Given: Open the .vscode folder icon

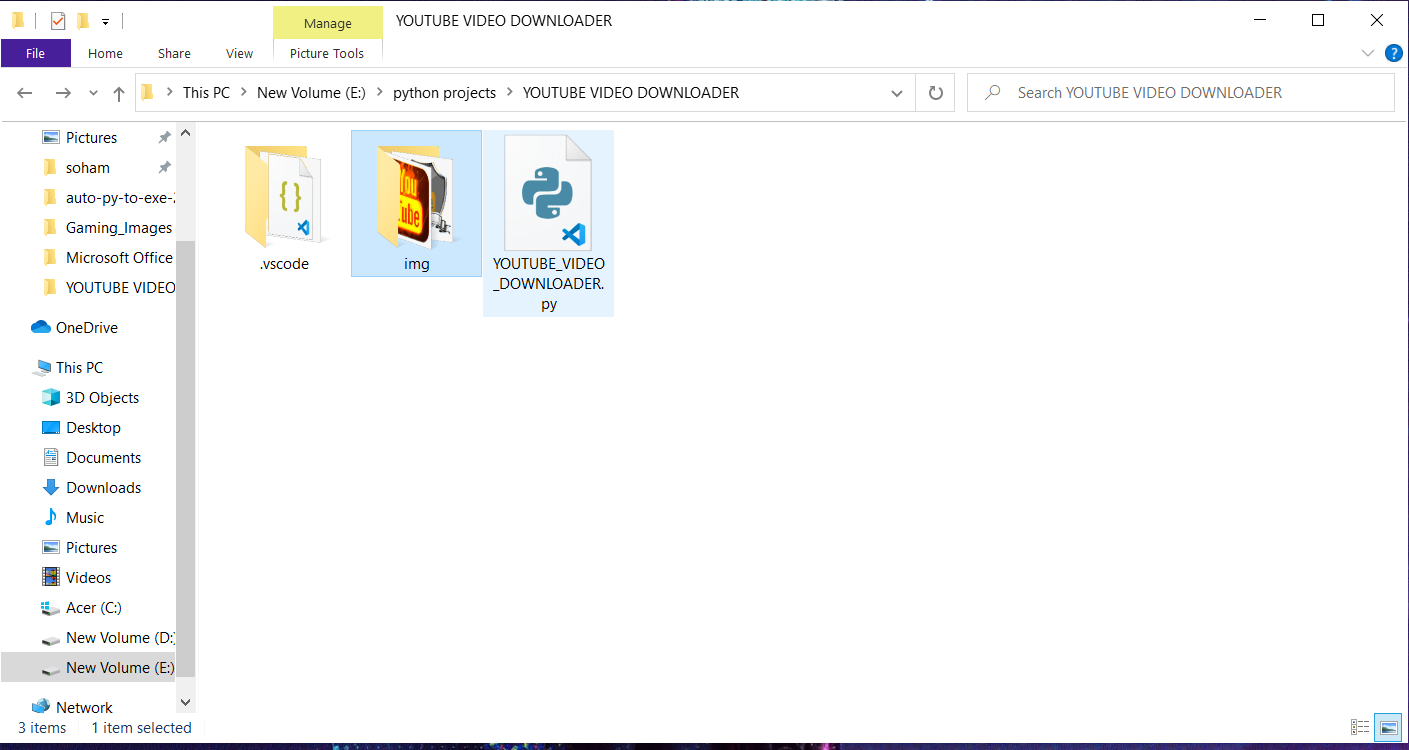Looking at the screenshot, I should tap(284, 197).
